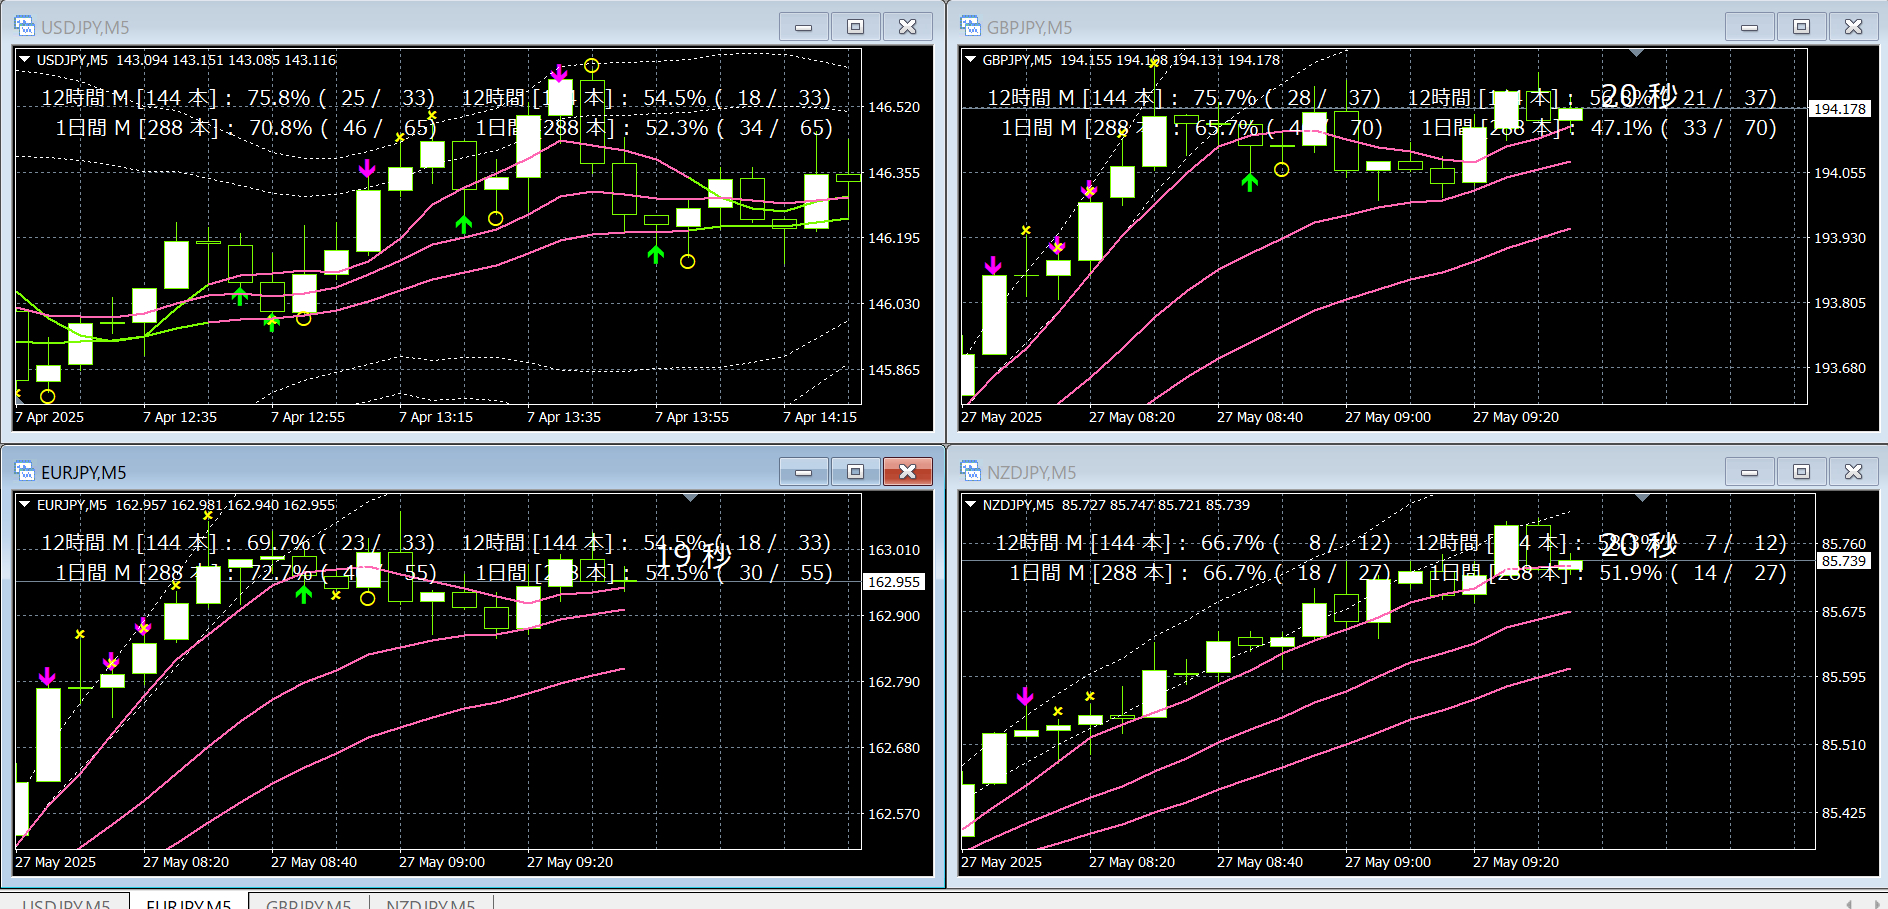1888x909 pixels.
Task: Click the 146.030 price level in USDJPY
Action: [x=894, y=304]
